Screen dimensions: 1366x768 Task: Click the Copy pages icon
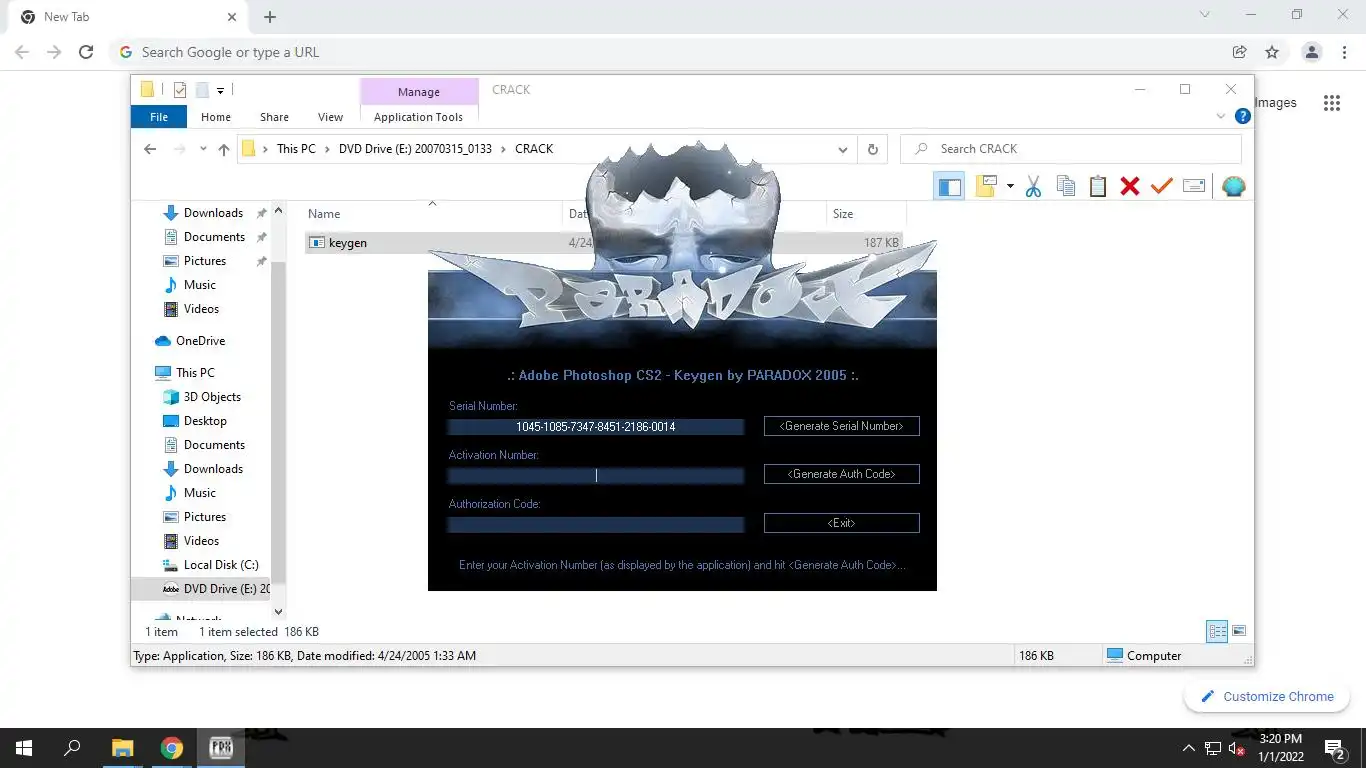(x=1066, y=186)
